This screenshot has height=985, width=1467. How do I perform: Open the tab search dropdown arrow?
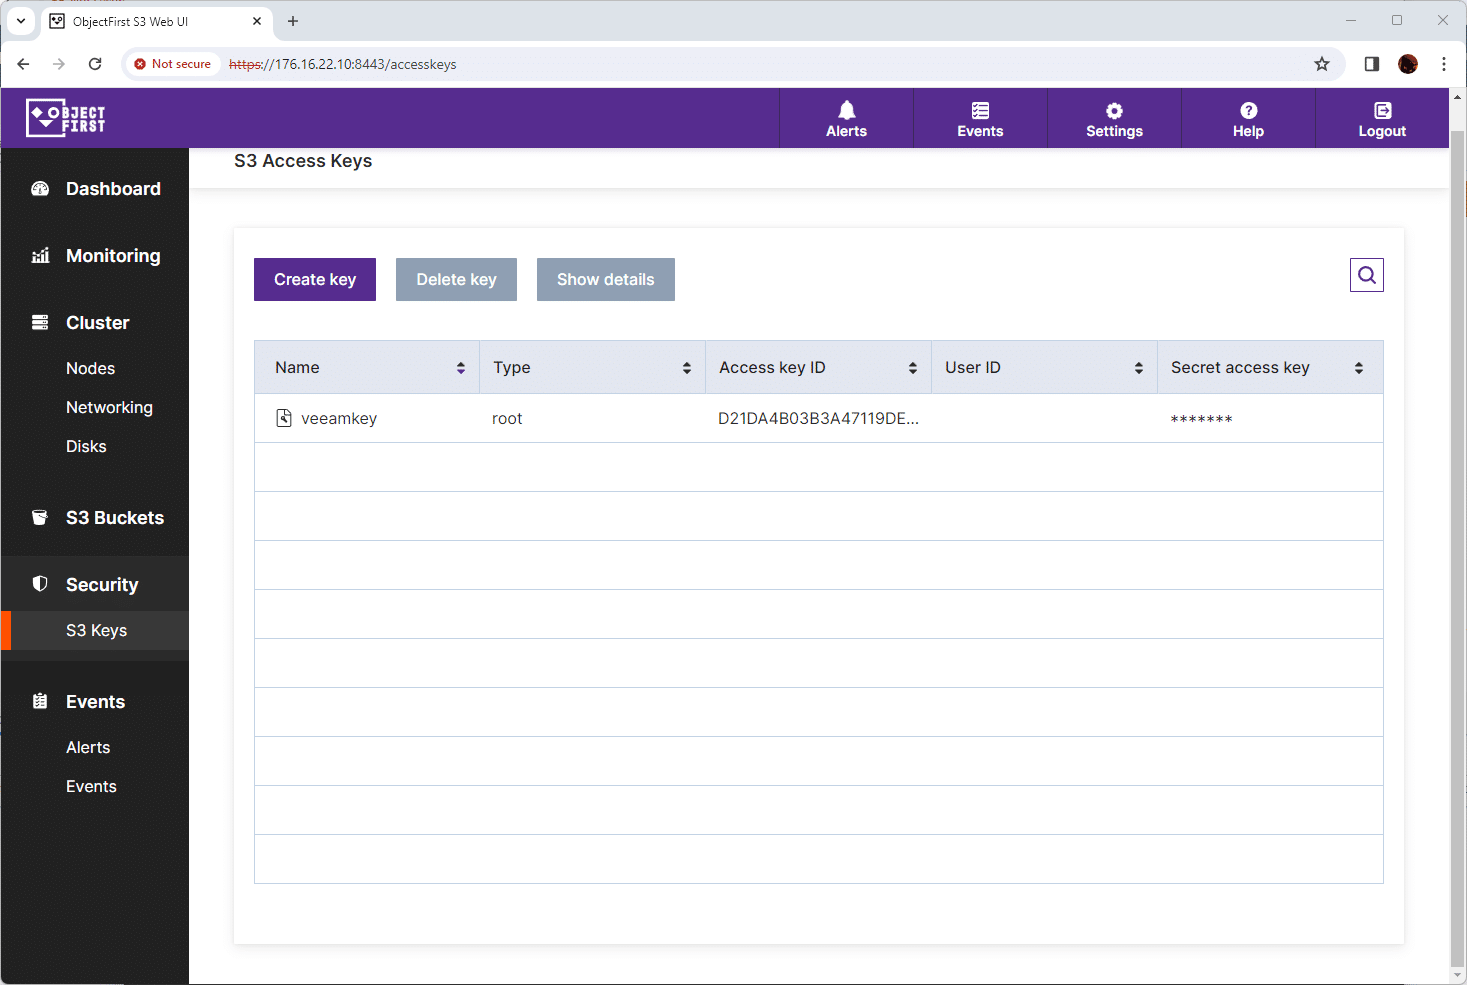[21, 21]
